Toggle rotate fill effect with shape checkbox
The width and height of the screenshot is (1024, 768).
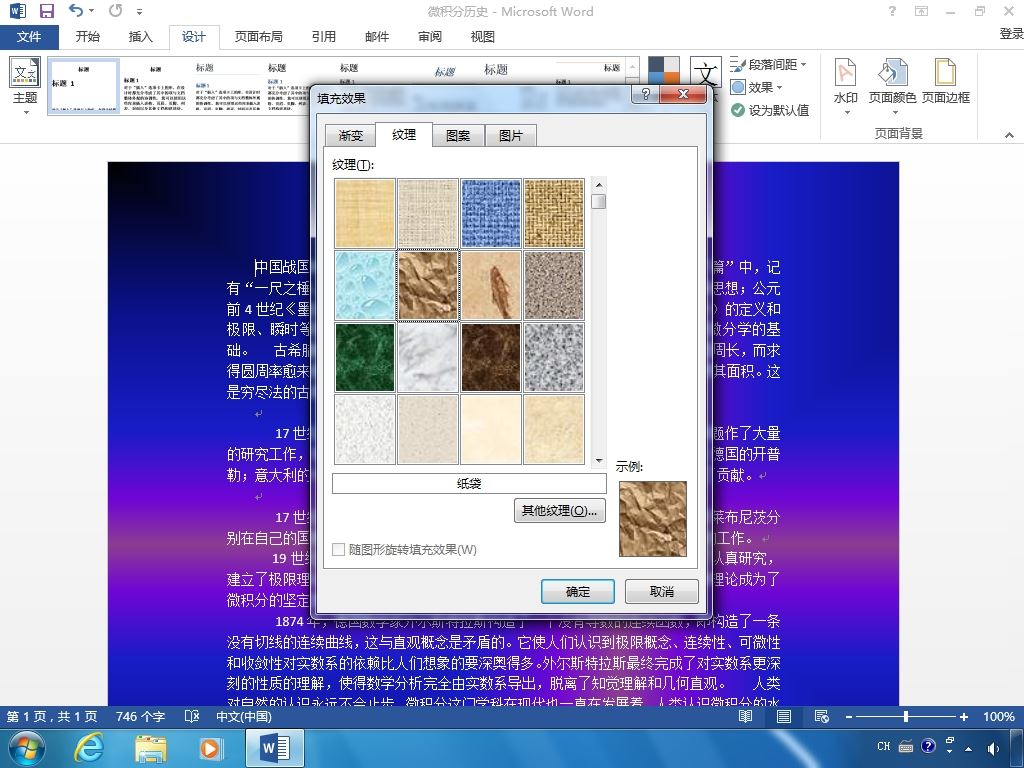pos(338,549)
